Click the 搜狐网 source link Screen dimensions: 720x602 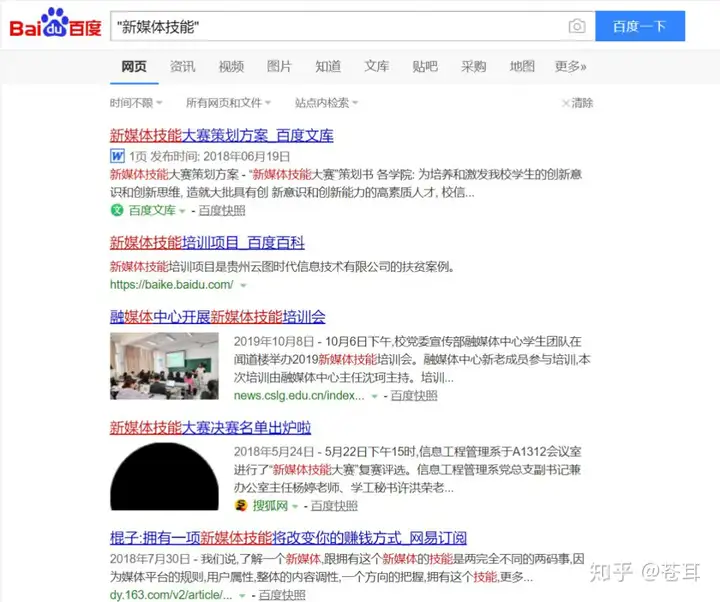(270, 506)
